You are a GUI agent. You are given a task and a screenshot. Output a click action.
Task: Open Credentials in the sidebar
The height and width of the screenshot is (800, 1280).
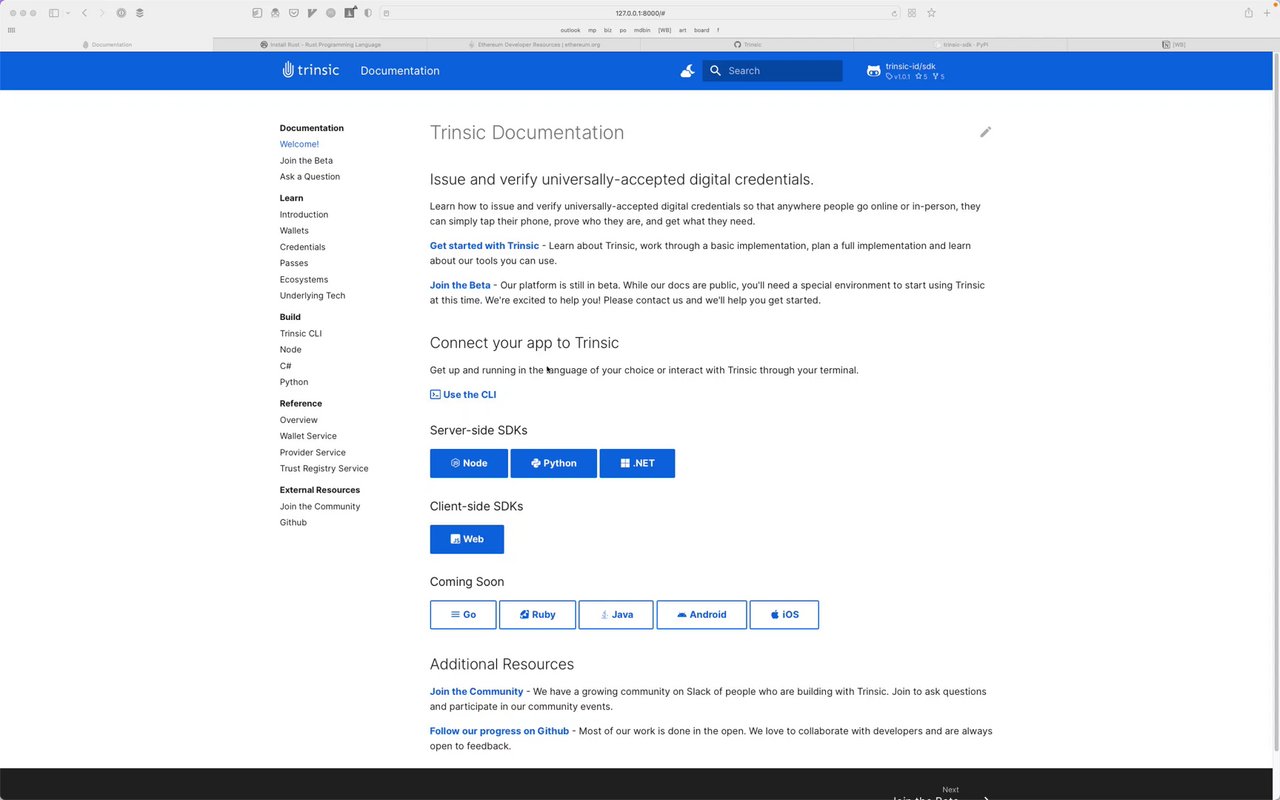303,247
